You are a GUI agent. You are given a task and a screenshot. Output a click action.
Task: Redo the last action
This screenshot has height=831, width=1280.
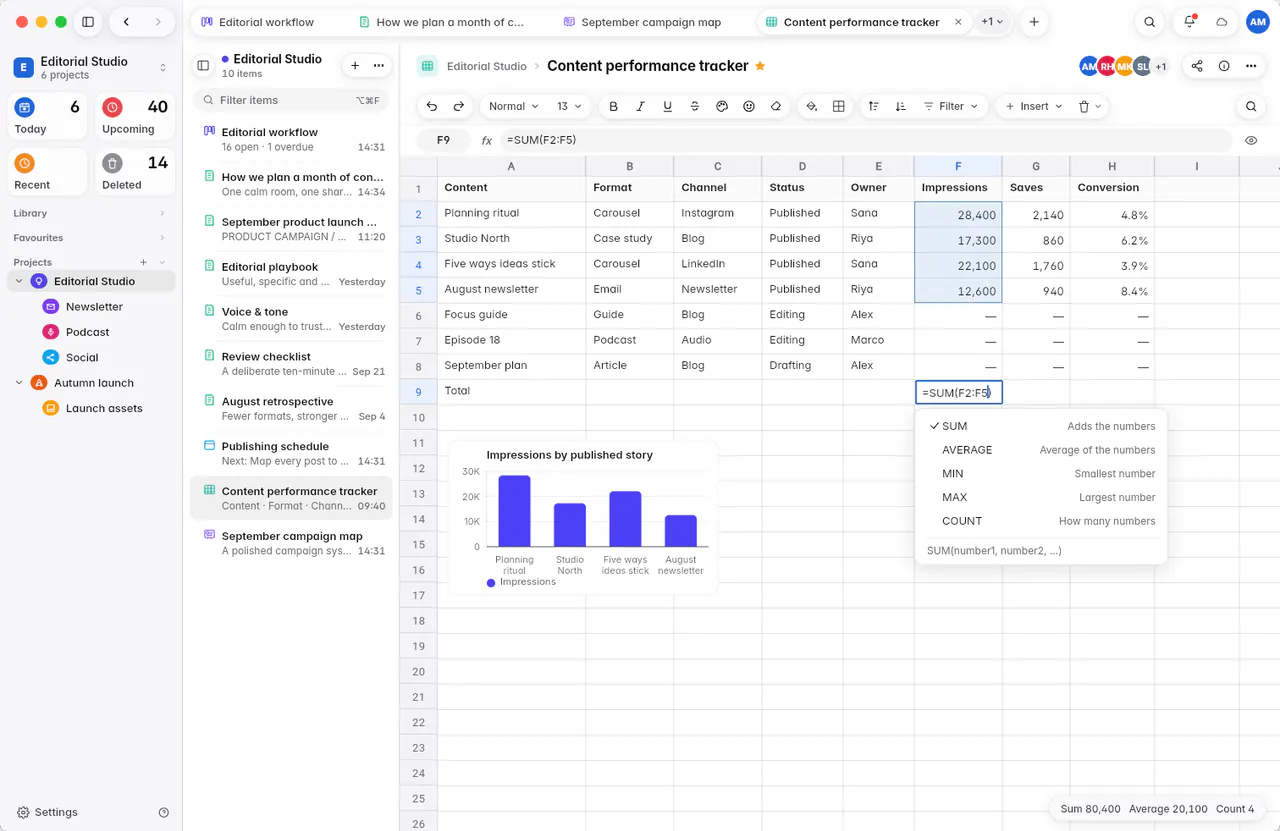[459, 106]
